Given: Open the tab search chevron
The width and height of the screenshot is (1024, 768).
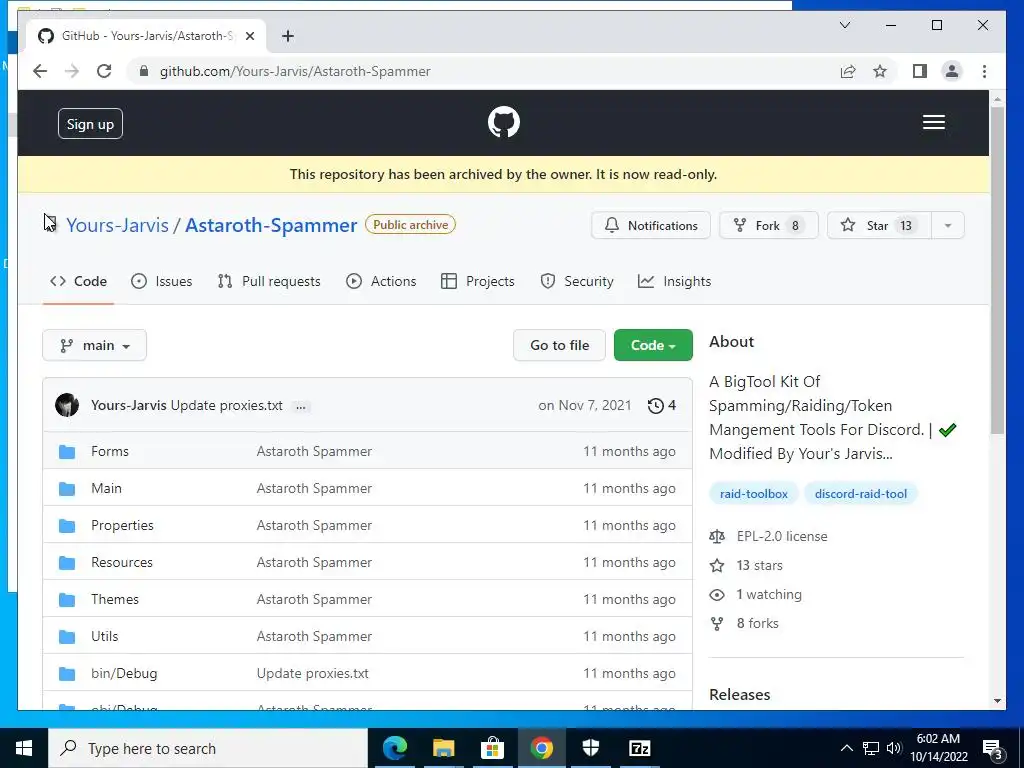Looking at the screenshot, I should click(844, 25).
